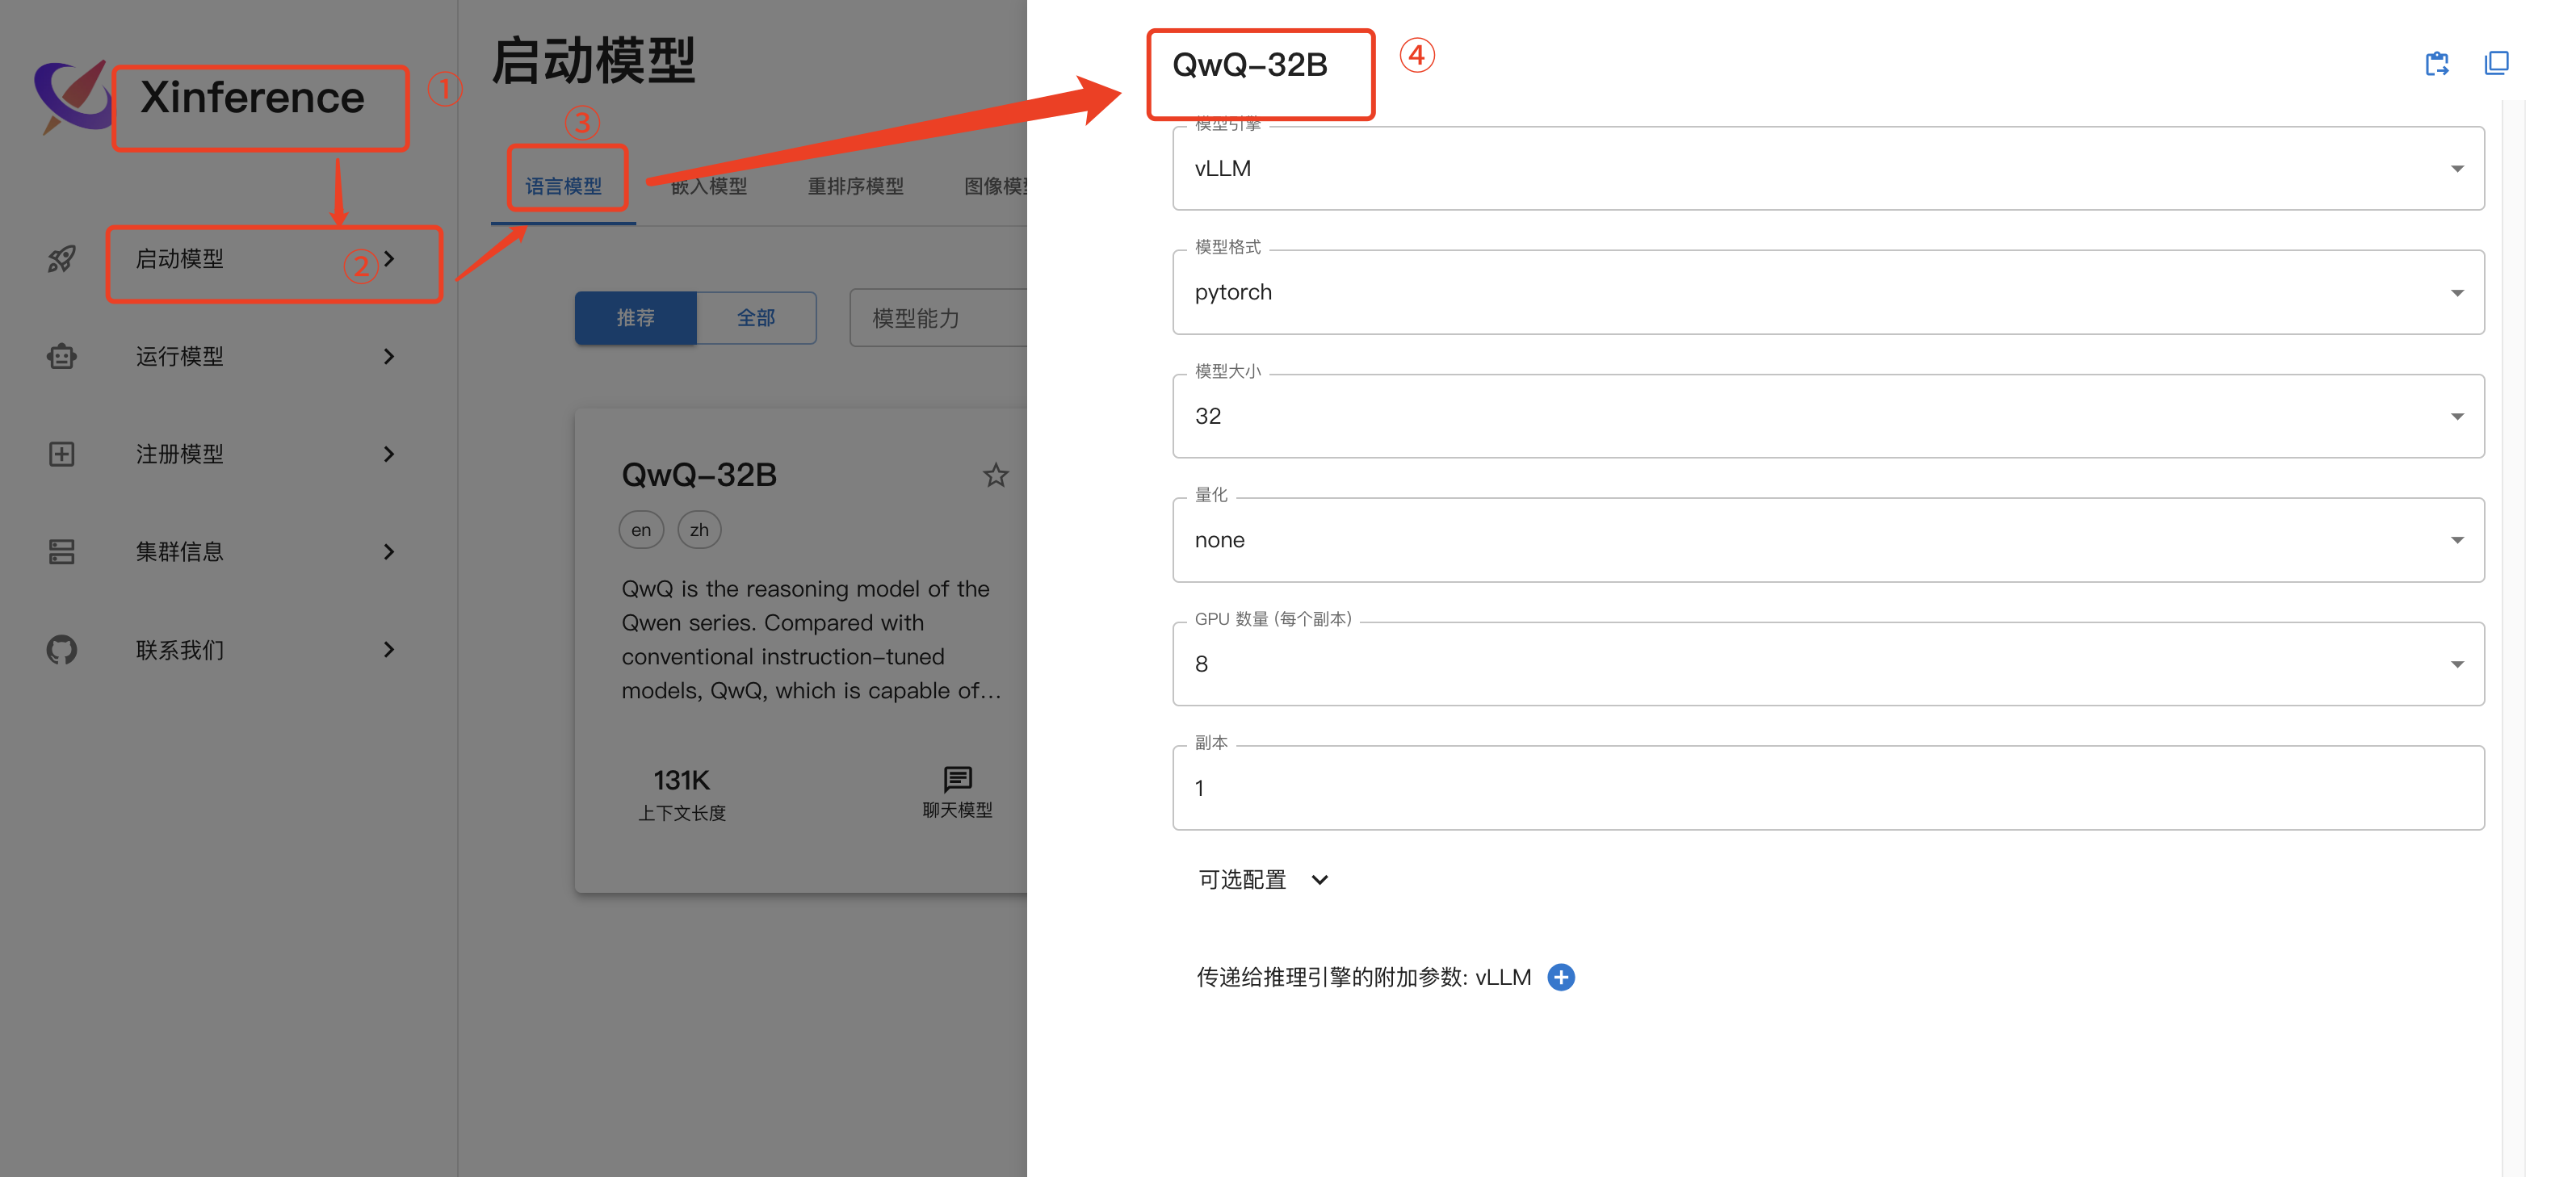Switch to the 语言模型 tab
Viewport: 2576px width, 1177px height.
563,186
